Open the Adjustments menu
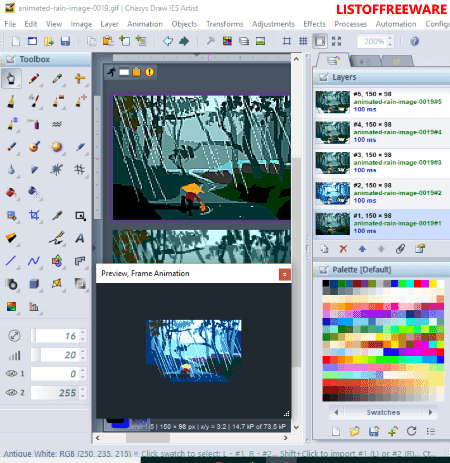This screenshot has width=450, height=463. (273, 24)
